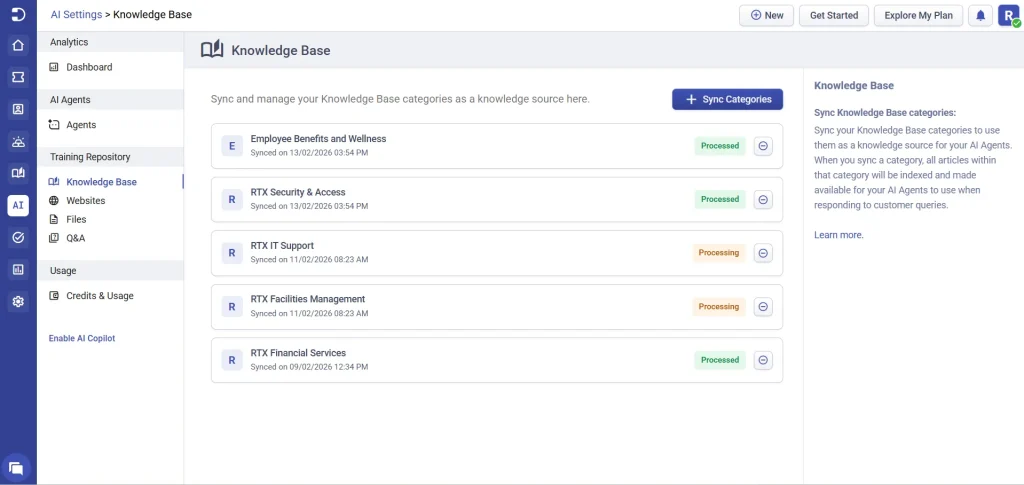Select the AI icon in left rail
1024x485 pixels.
18,205
